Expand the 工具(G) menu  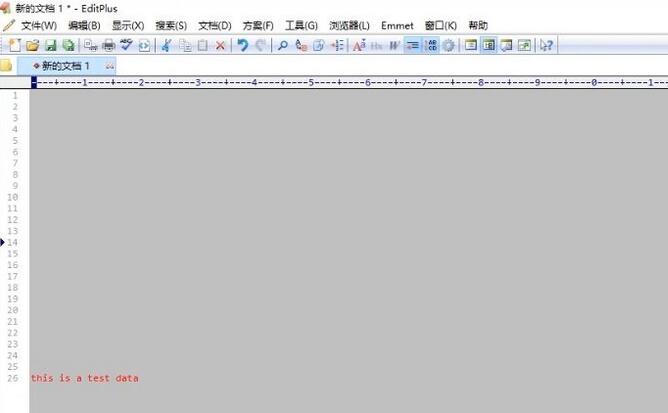click(301, 25)
